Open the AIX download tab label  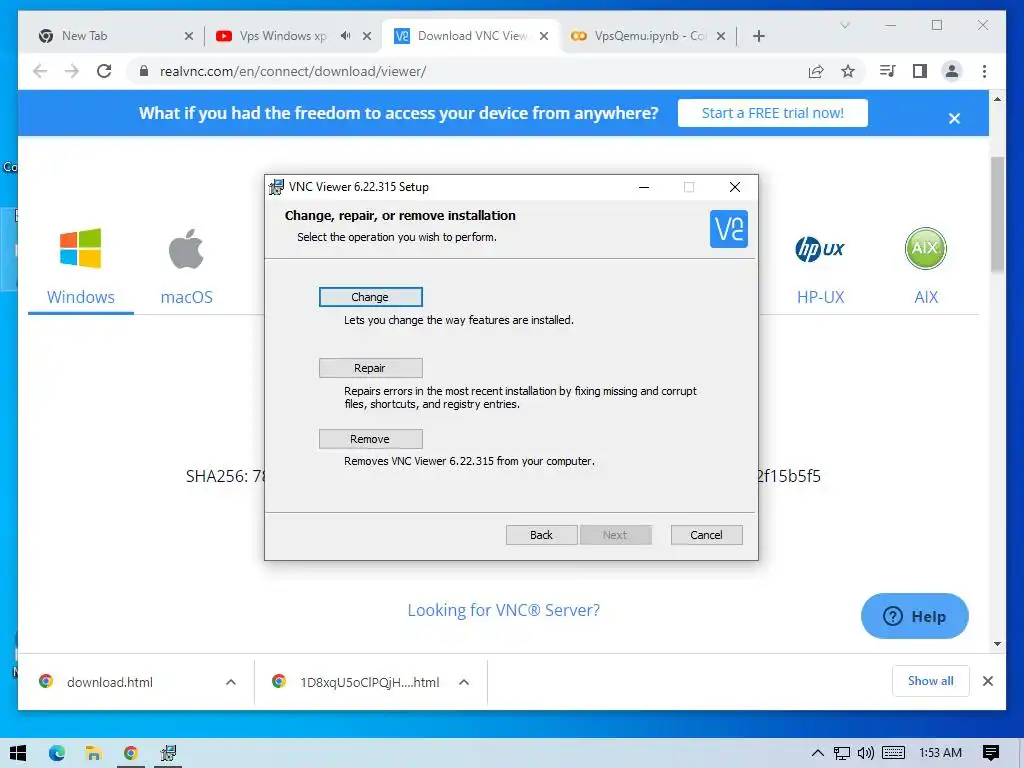click(x=926, y=297)
